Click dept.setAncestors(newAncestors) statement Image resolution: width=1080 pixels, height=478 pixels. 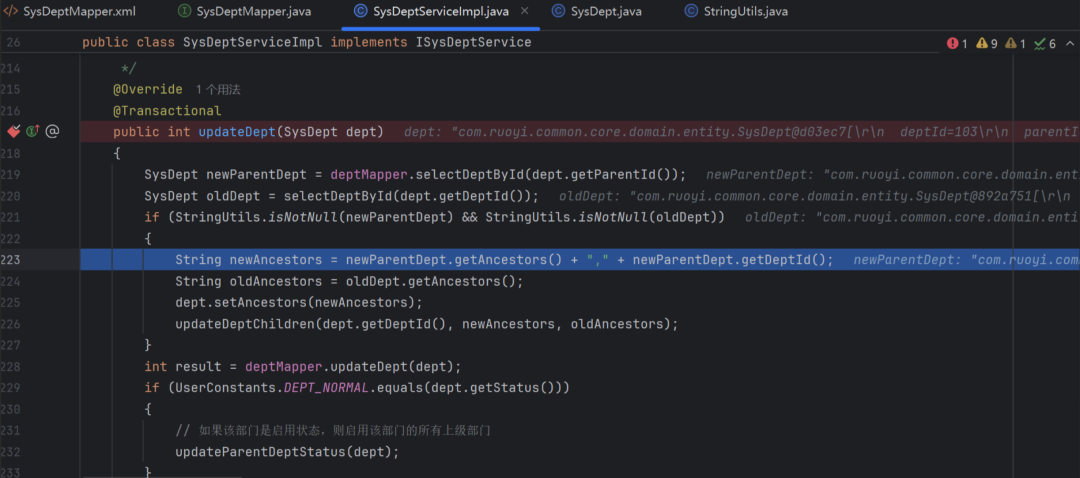pos(299,302)
